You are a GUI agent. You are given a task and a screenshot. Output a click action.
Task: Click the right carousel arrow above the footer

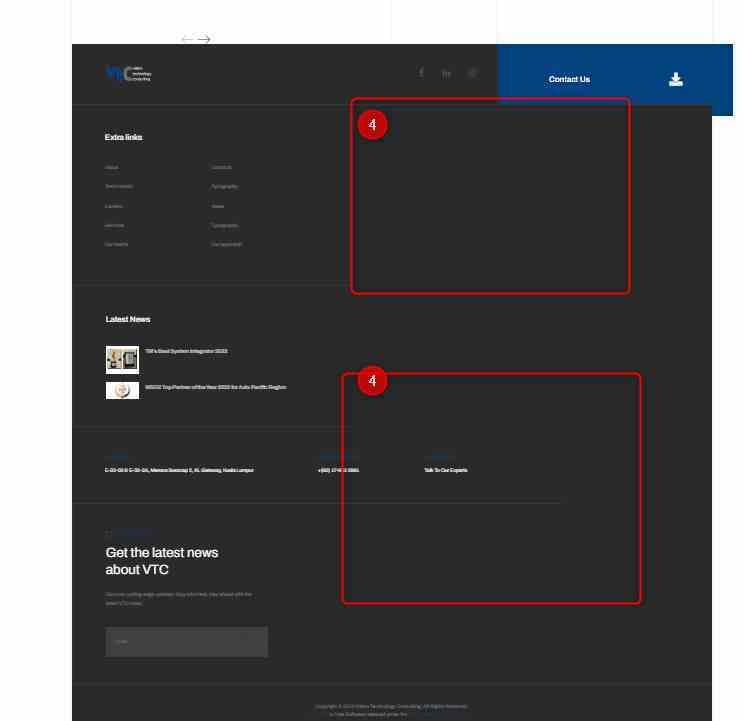pyautogui.click(x=204, y=39)
